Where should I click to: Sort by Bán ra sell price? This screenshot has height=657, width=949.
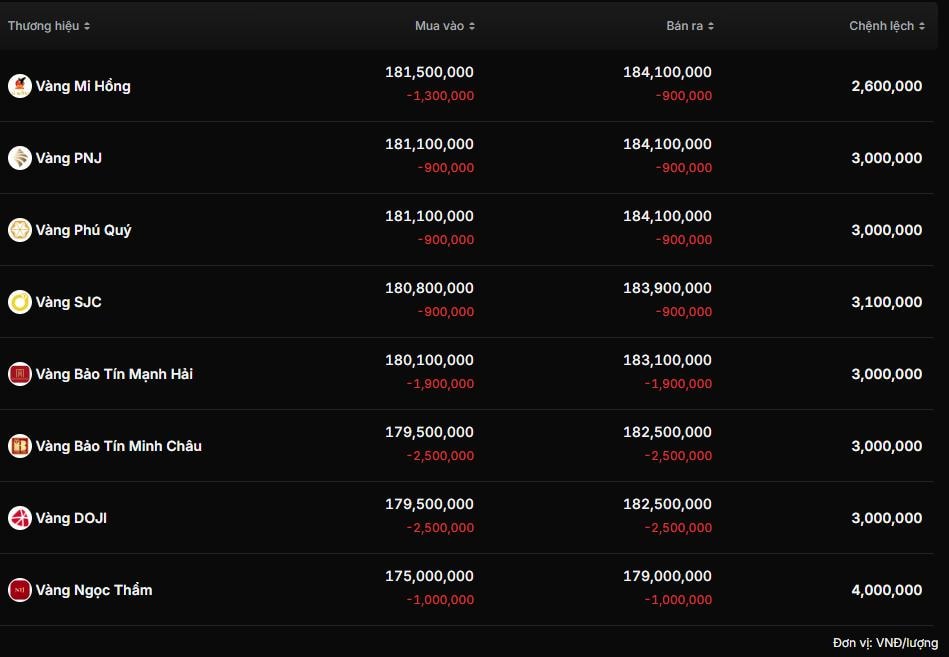point(690,26)
